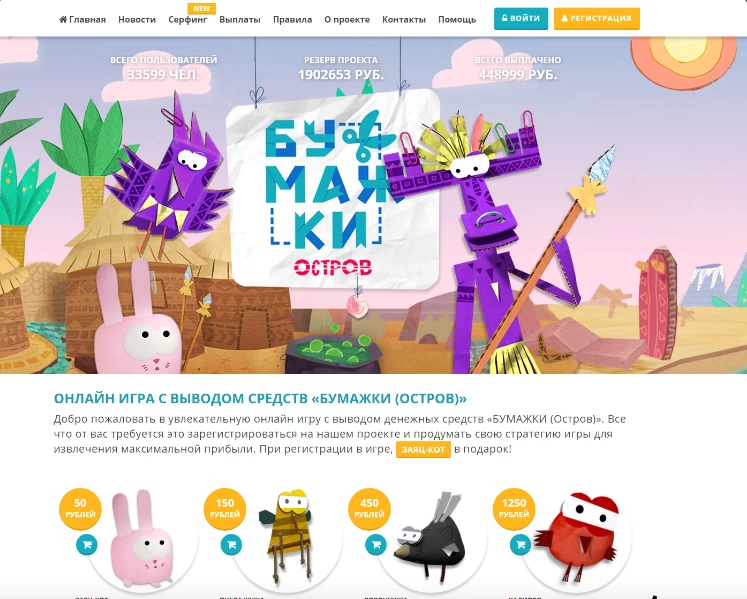Go to the Выплаты page

click(x=240, y=20)
